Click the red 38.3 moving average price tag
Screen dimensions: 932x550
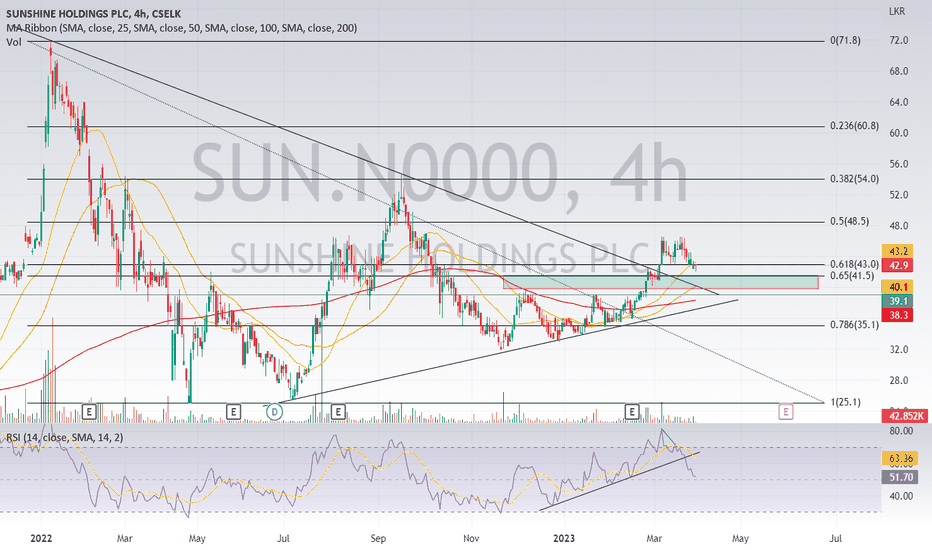pyautogui.click(x=898, y=315)
